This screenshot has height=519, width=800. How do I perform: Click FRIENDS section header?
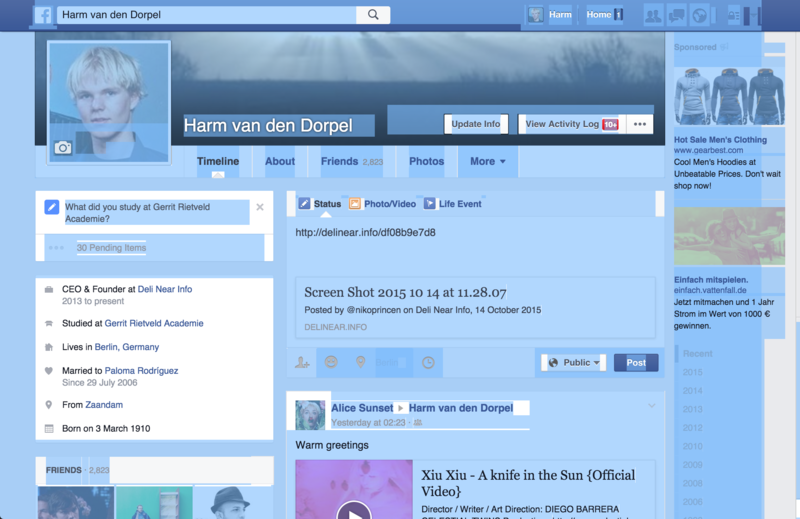point(63,470)
